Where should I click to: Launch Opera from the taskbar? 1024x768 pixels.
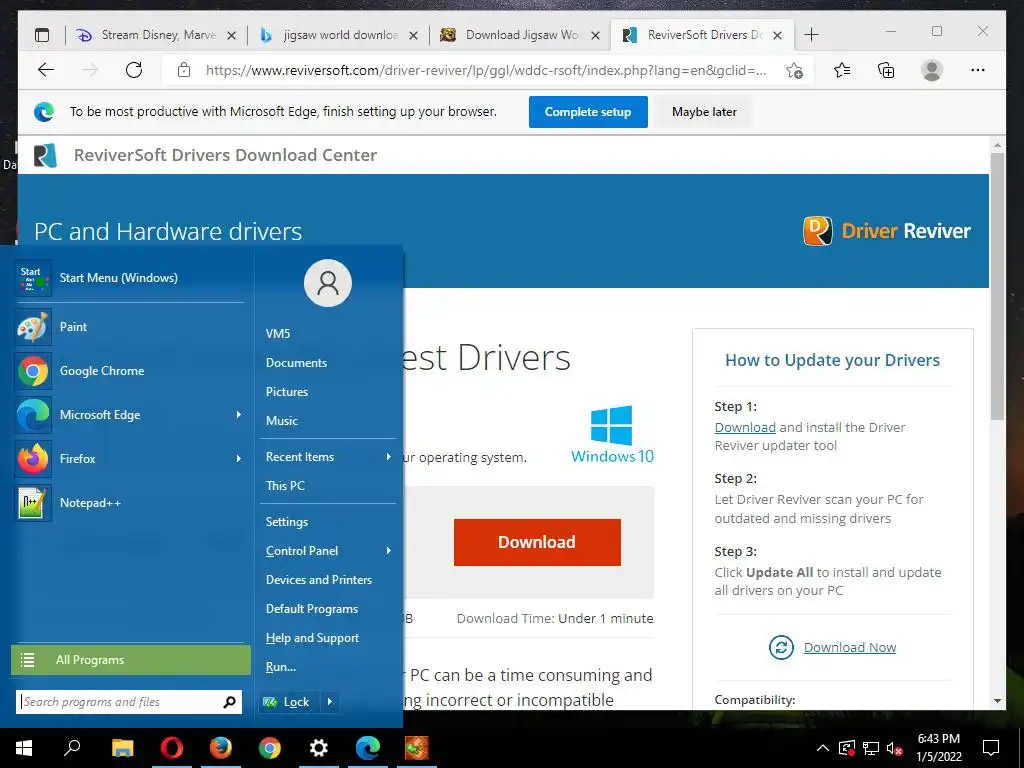click(172, 748)
